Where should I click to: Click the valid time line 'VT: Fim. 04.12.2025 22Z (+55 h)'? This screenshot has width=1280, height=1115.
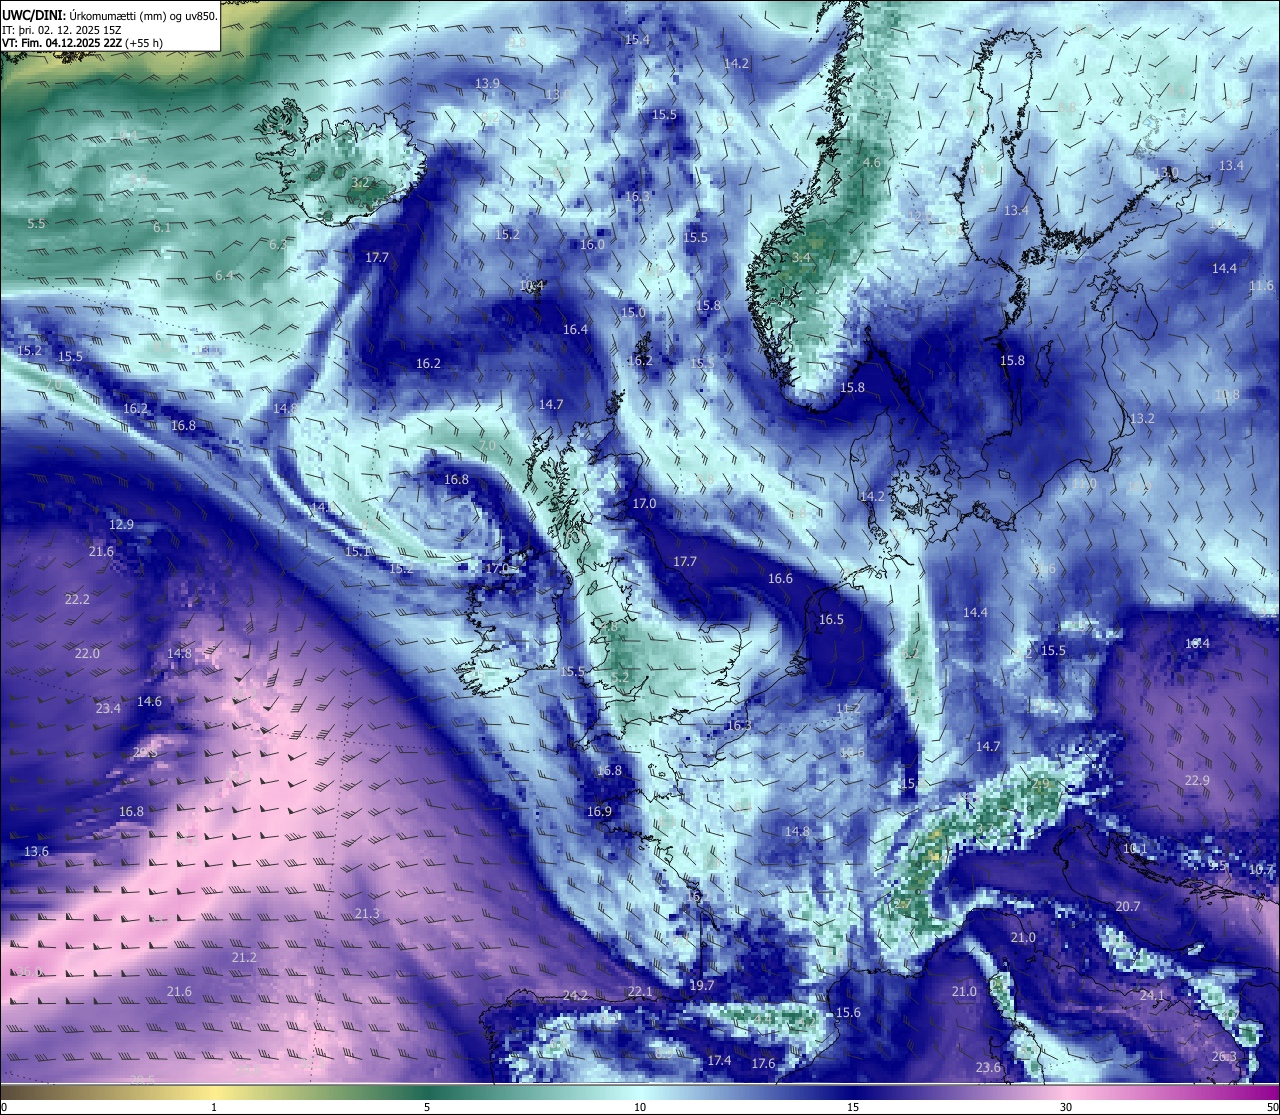(x=83, y=43)
